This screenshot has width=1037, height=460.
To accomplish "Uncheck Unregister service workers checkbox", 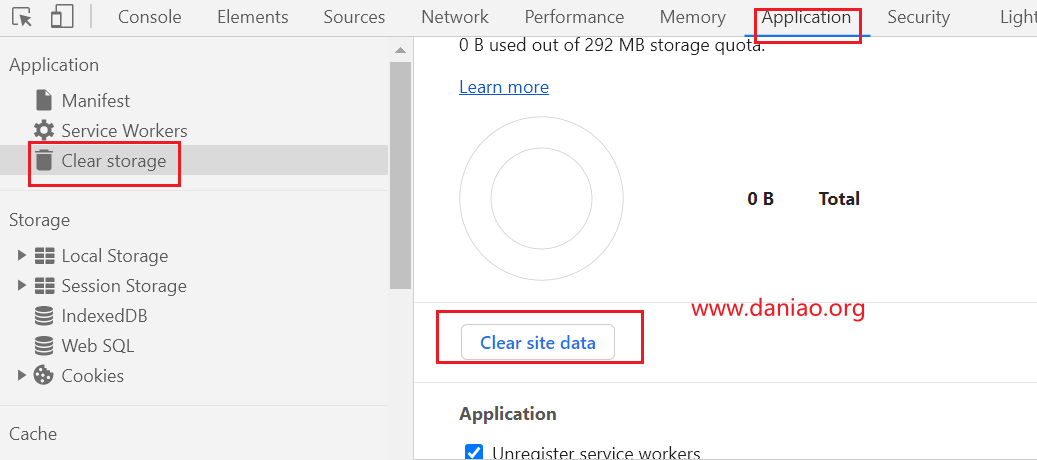I will (x=474, y=453).
